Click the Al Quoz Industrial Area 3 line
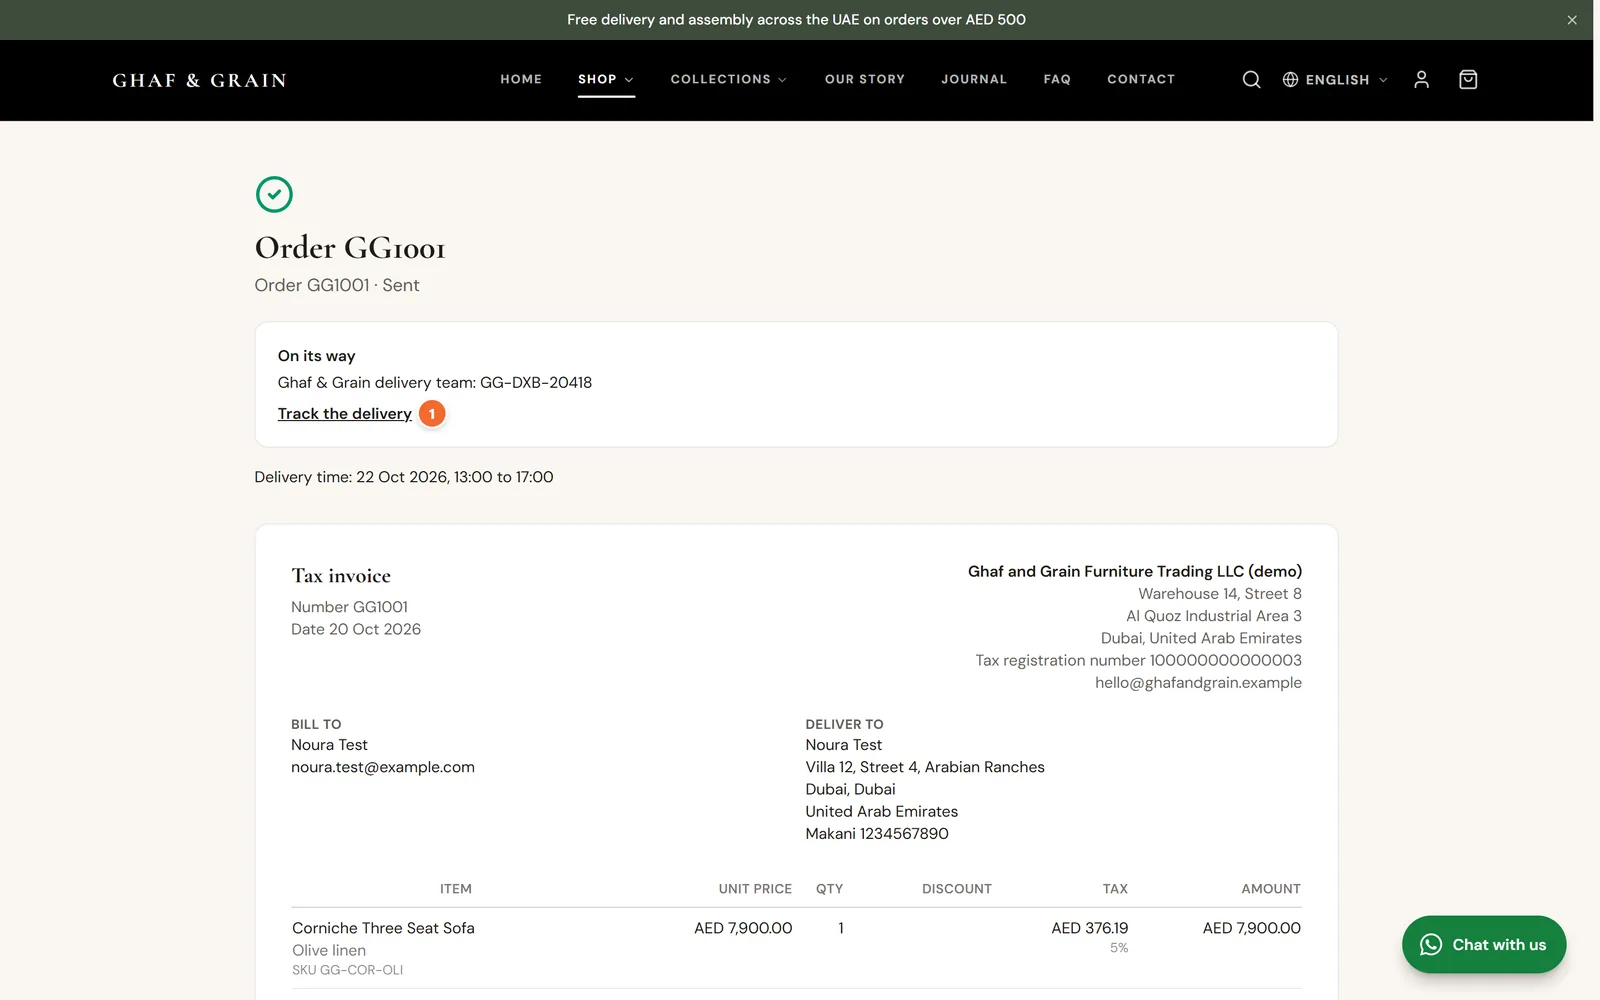Screen dimensions: 1600x1000 click(1214, 616)
